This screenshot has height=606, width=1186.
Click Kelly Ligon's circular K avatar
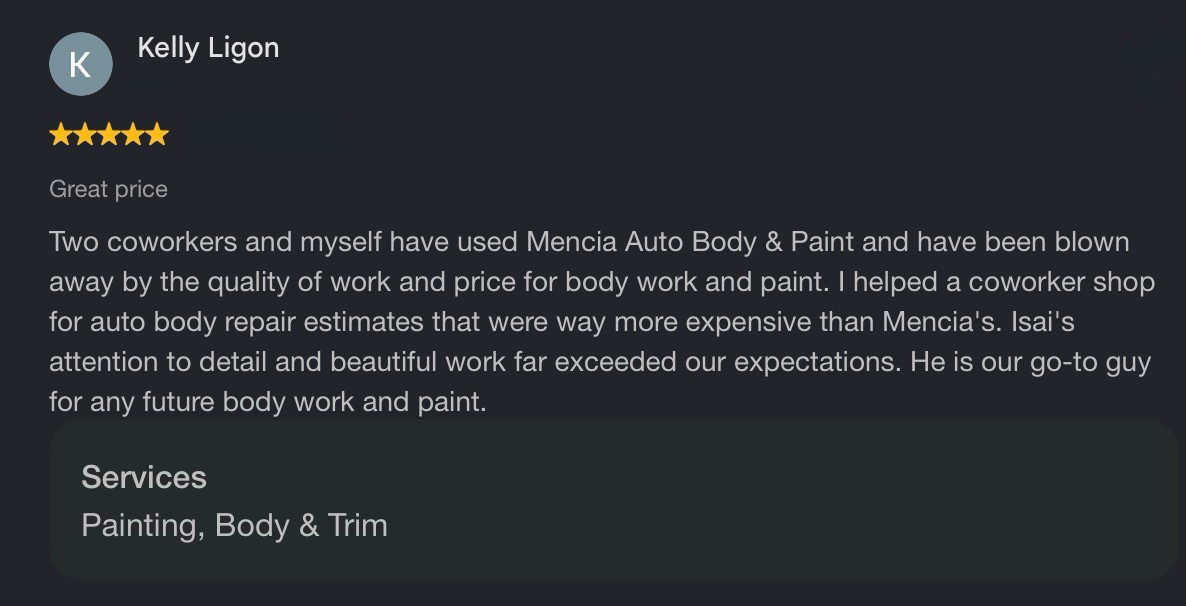(x=81, y=64)
